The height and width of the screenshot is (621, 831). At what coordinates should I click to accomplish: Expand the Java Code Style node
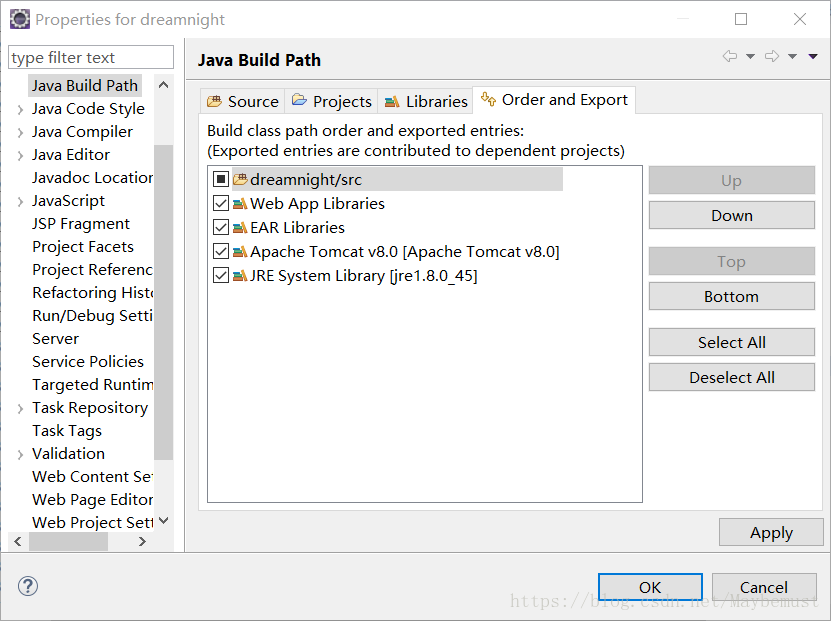pyautogui.click(x=20, y=110)
